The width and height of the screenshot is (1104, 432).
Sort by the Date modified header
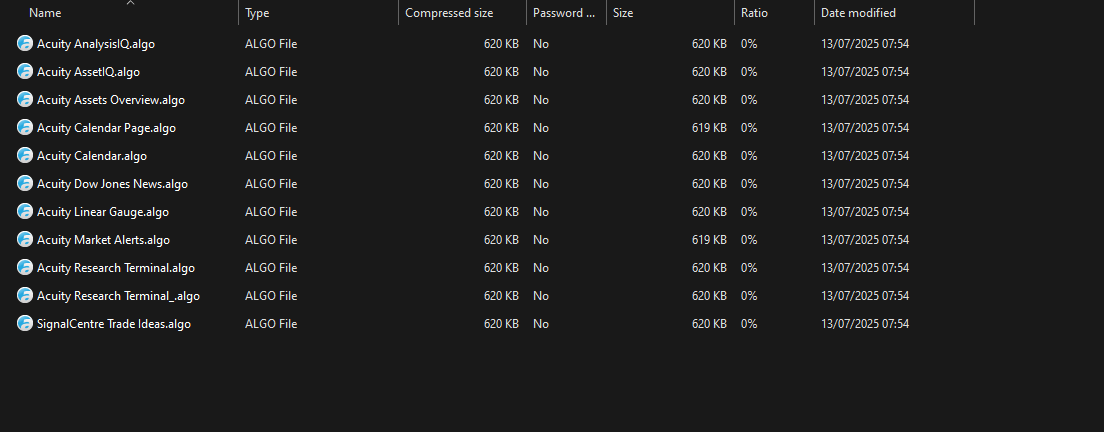pos(858,13)
